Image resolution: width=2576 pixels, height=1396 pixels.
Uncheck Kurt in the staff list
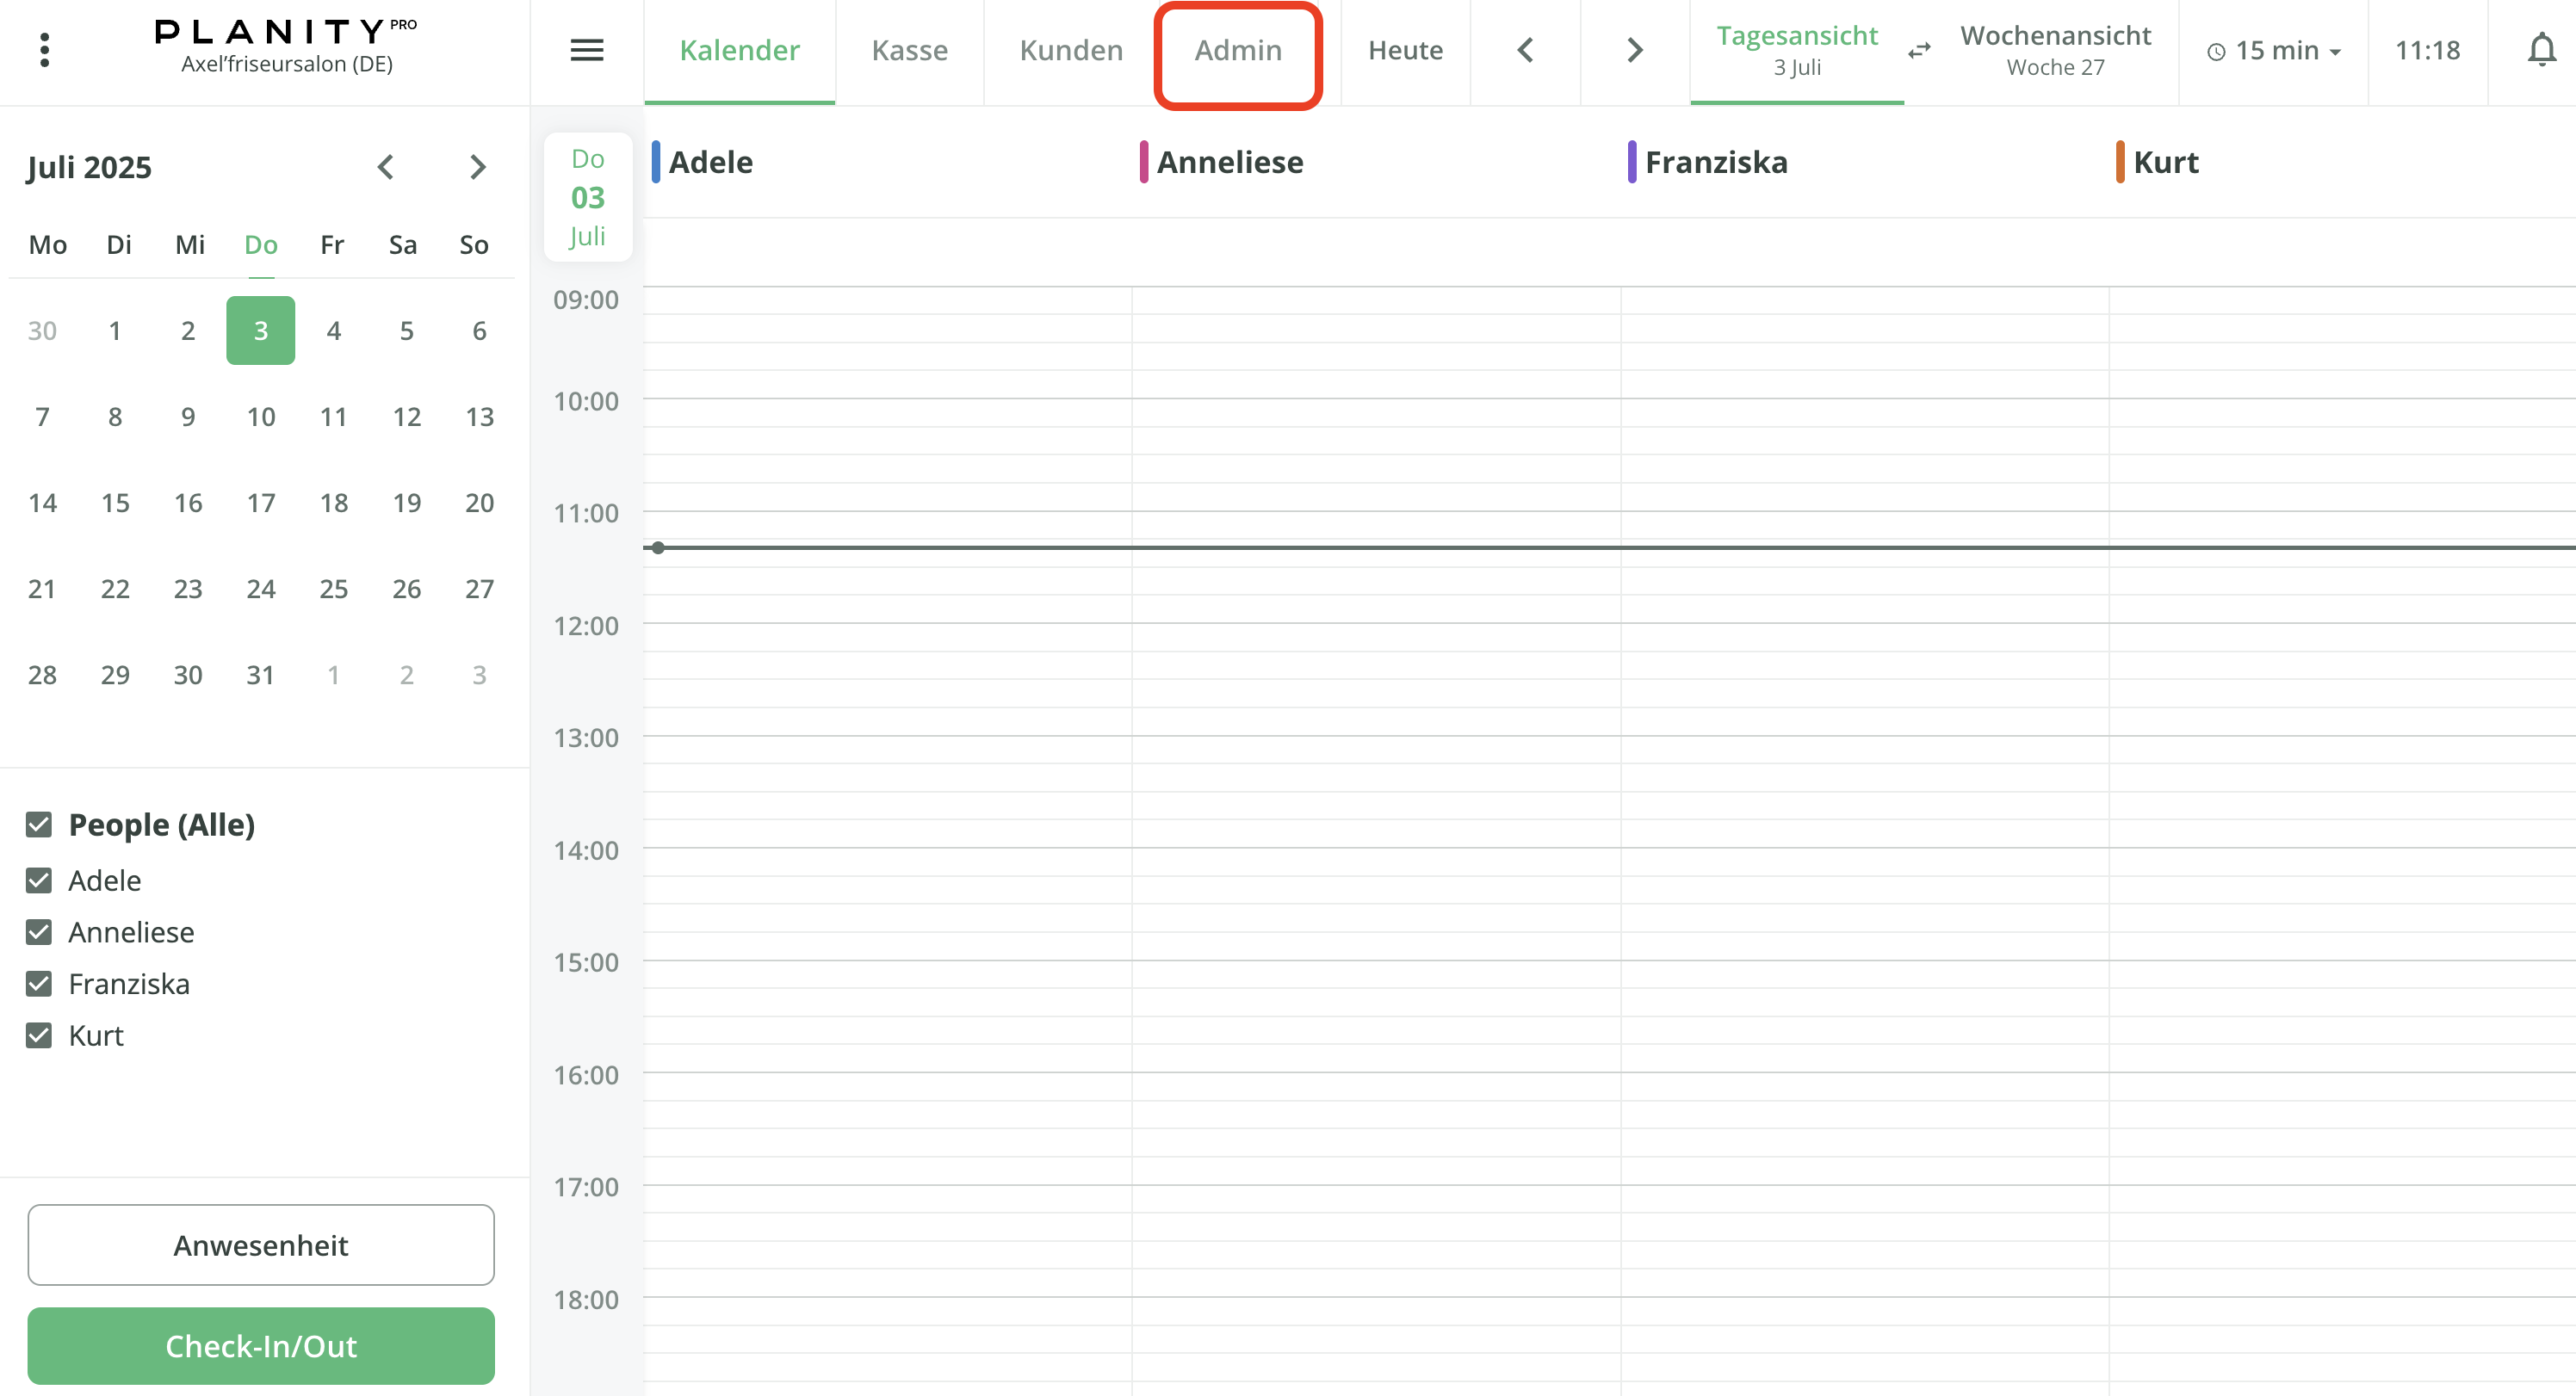coord(39,1035)
